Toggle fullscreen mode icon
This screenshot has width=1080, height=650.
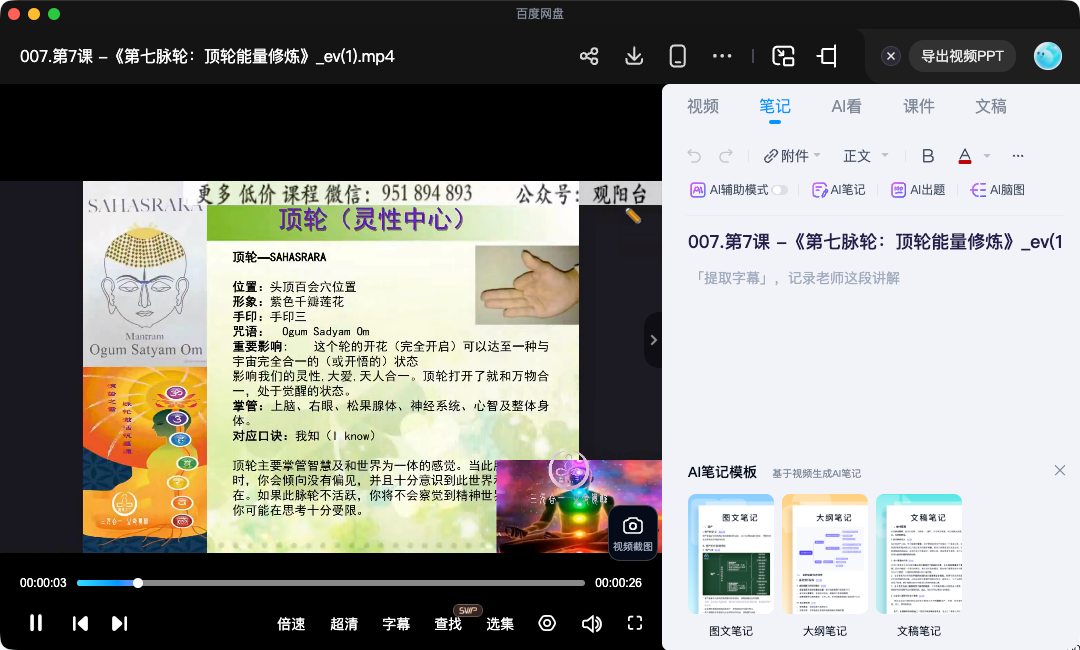pos(635,623)
